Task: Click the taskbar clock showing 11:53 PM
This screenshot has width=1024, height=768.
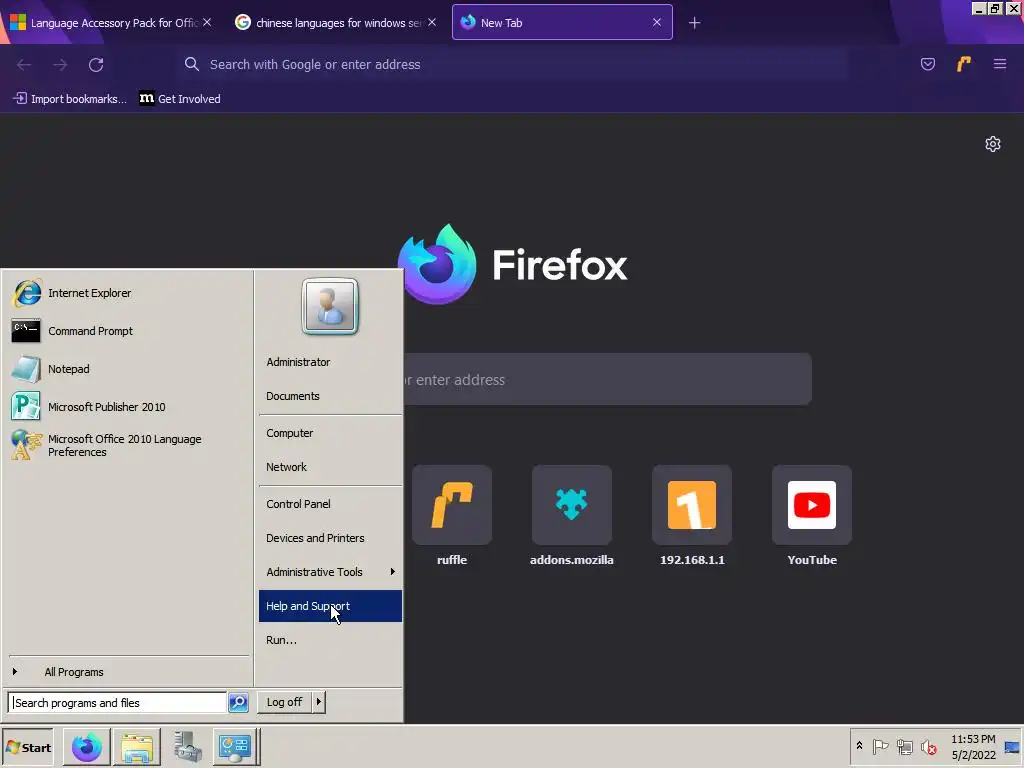Action: pyautogui.click(x=973, y=747)
